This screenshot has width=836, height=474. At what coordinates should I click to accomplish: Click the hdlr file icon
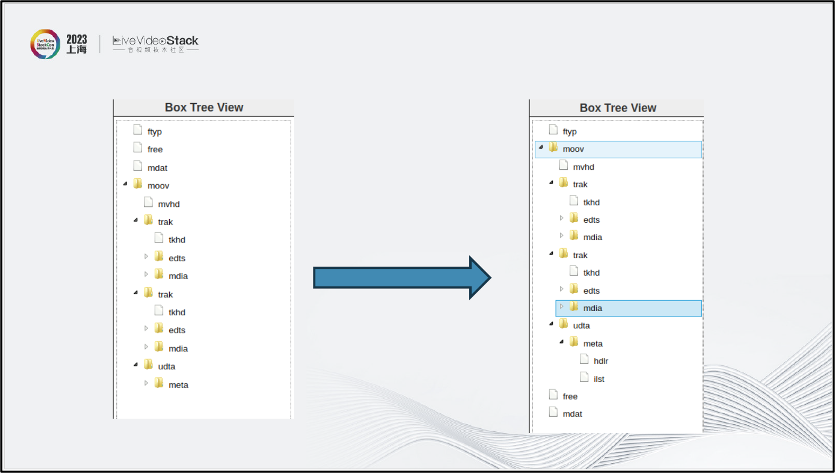[584, 360]
